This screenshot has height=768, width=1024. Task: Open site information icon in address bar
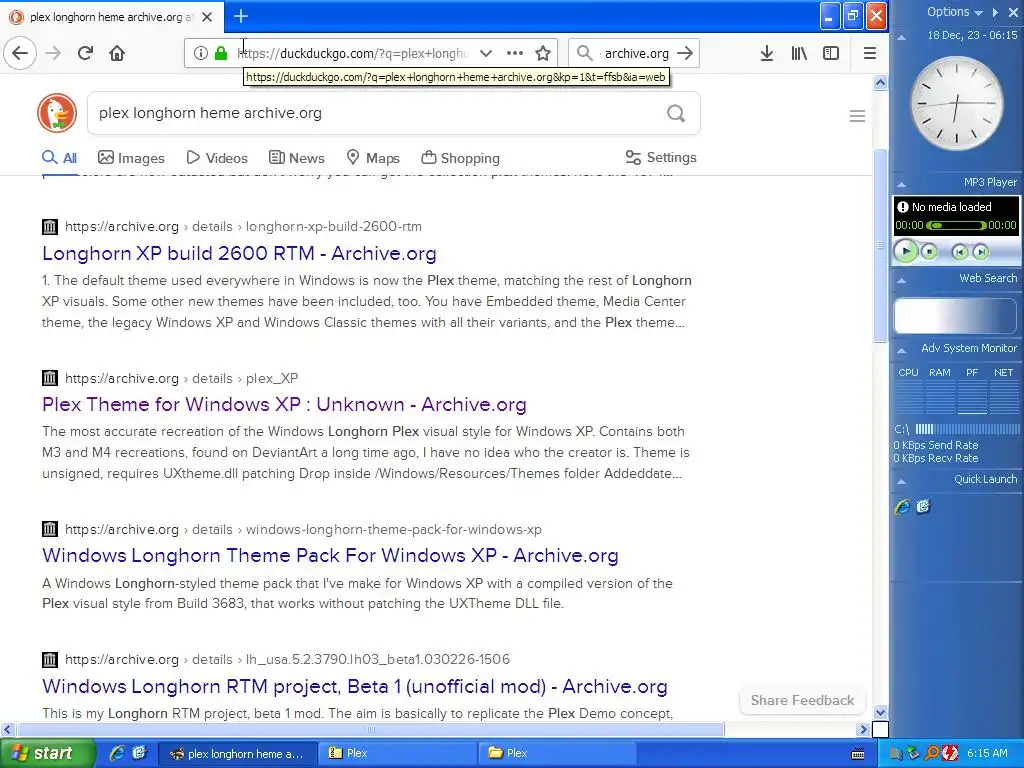[x=200, y=54]
